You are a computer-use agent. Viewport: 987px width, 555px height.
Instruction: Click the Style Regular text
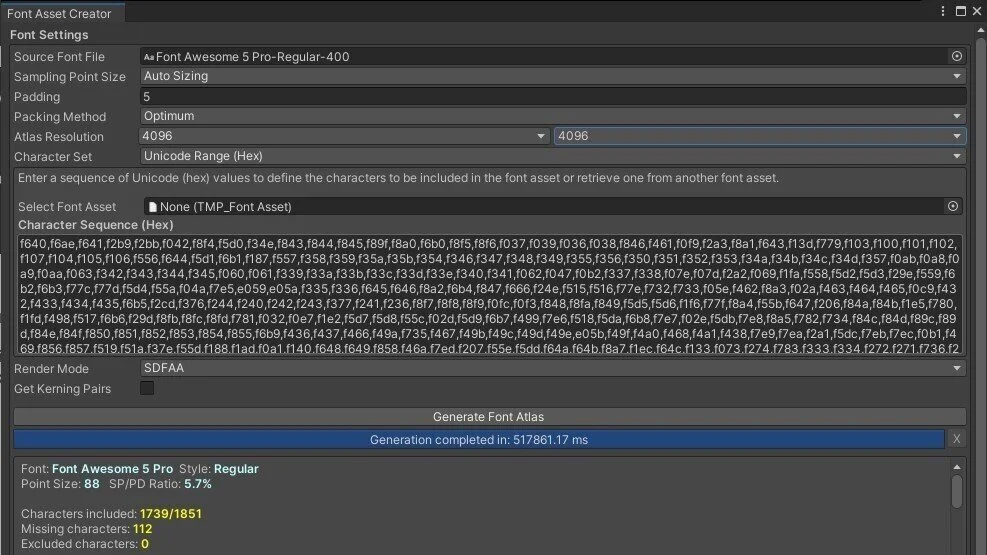[x=236, y=469]
